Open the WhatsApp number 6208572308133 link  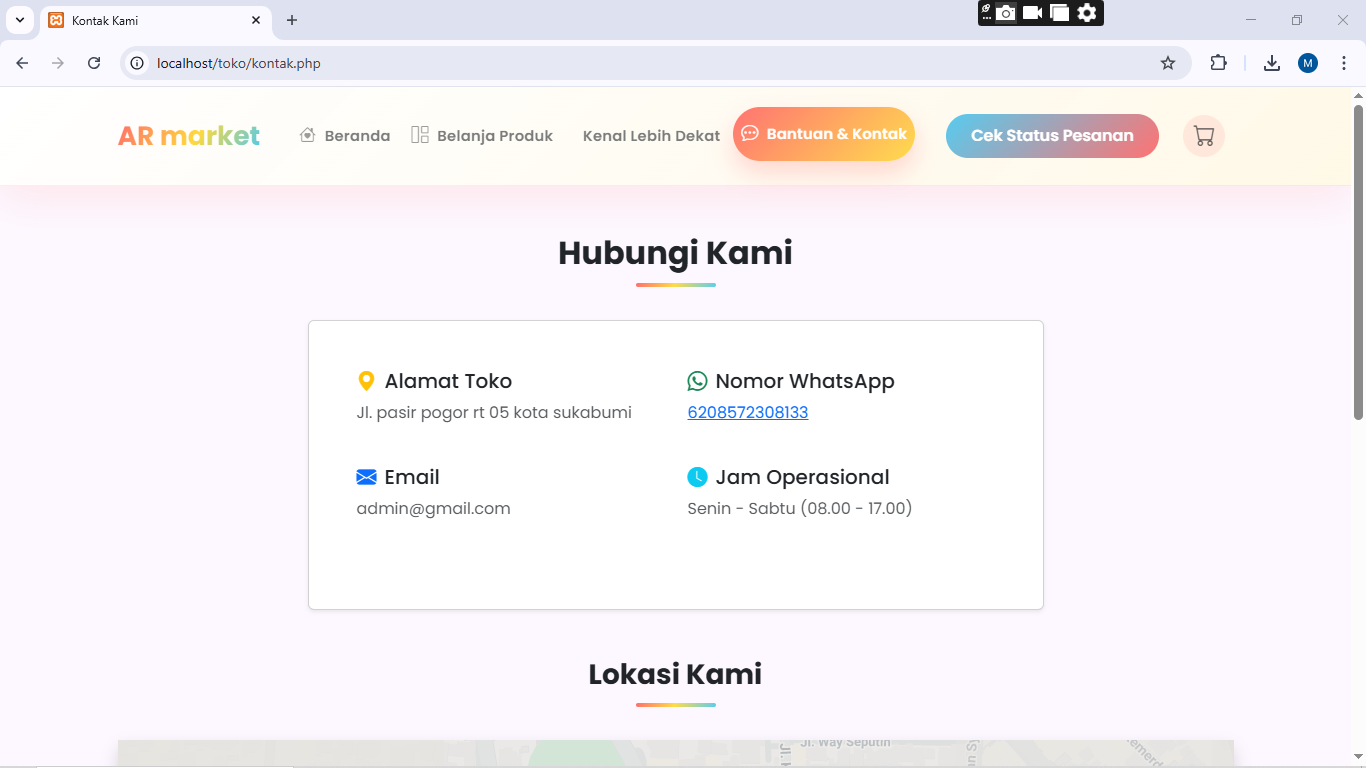[x=748, y=412]
